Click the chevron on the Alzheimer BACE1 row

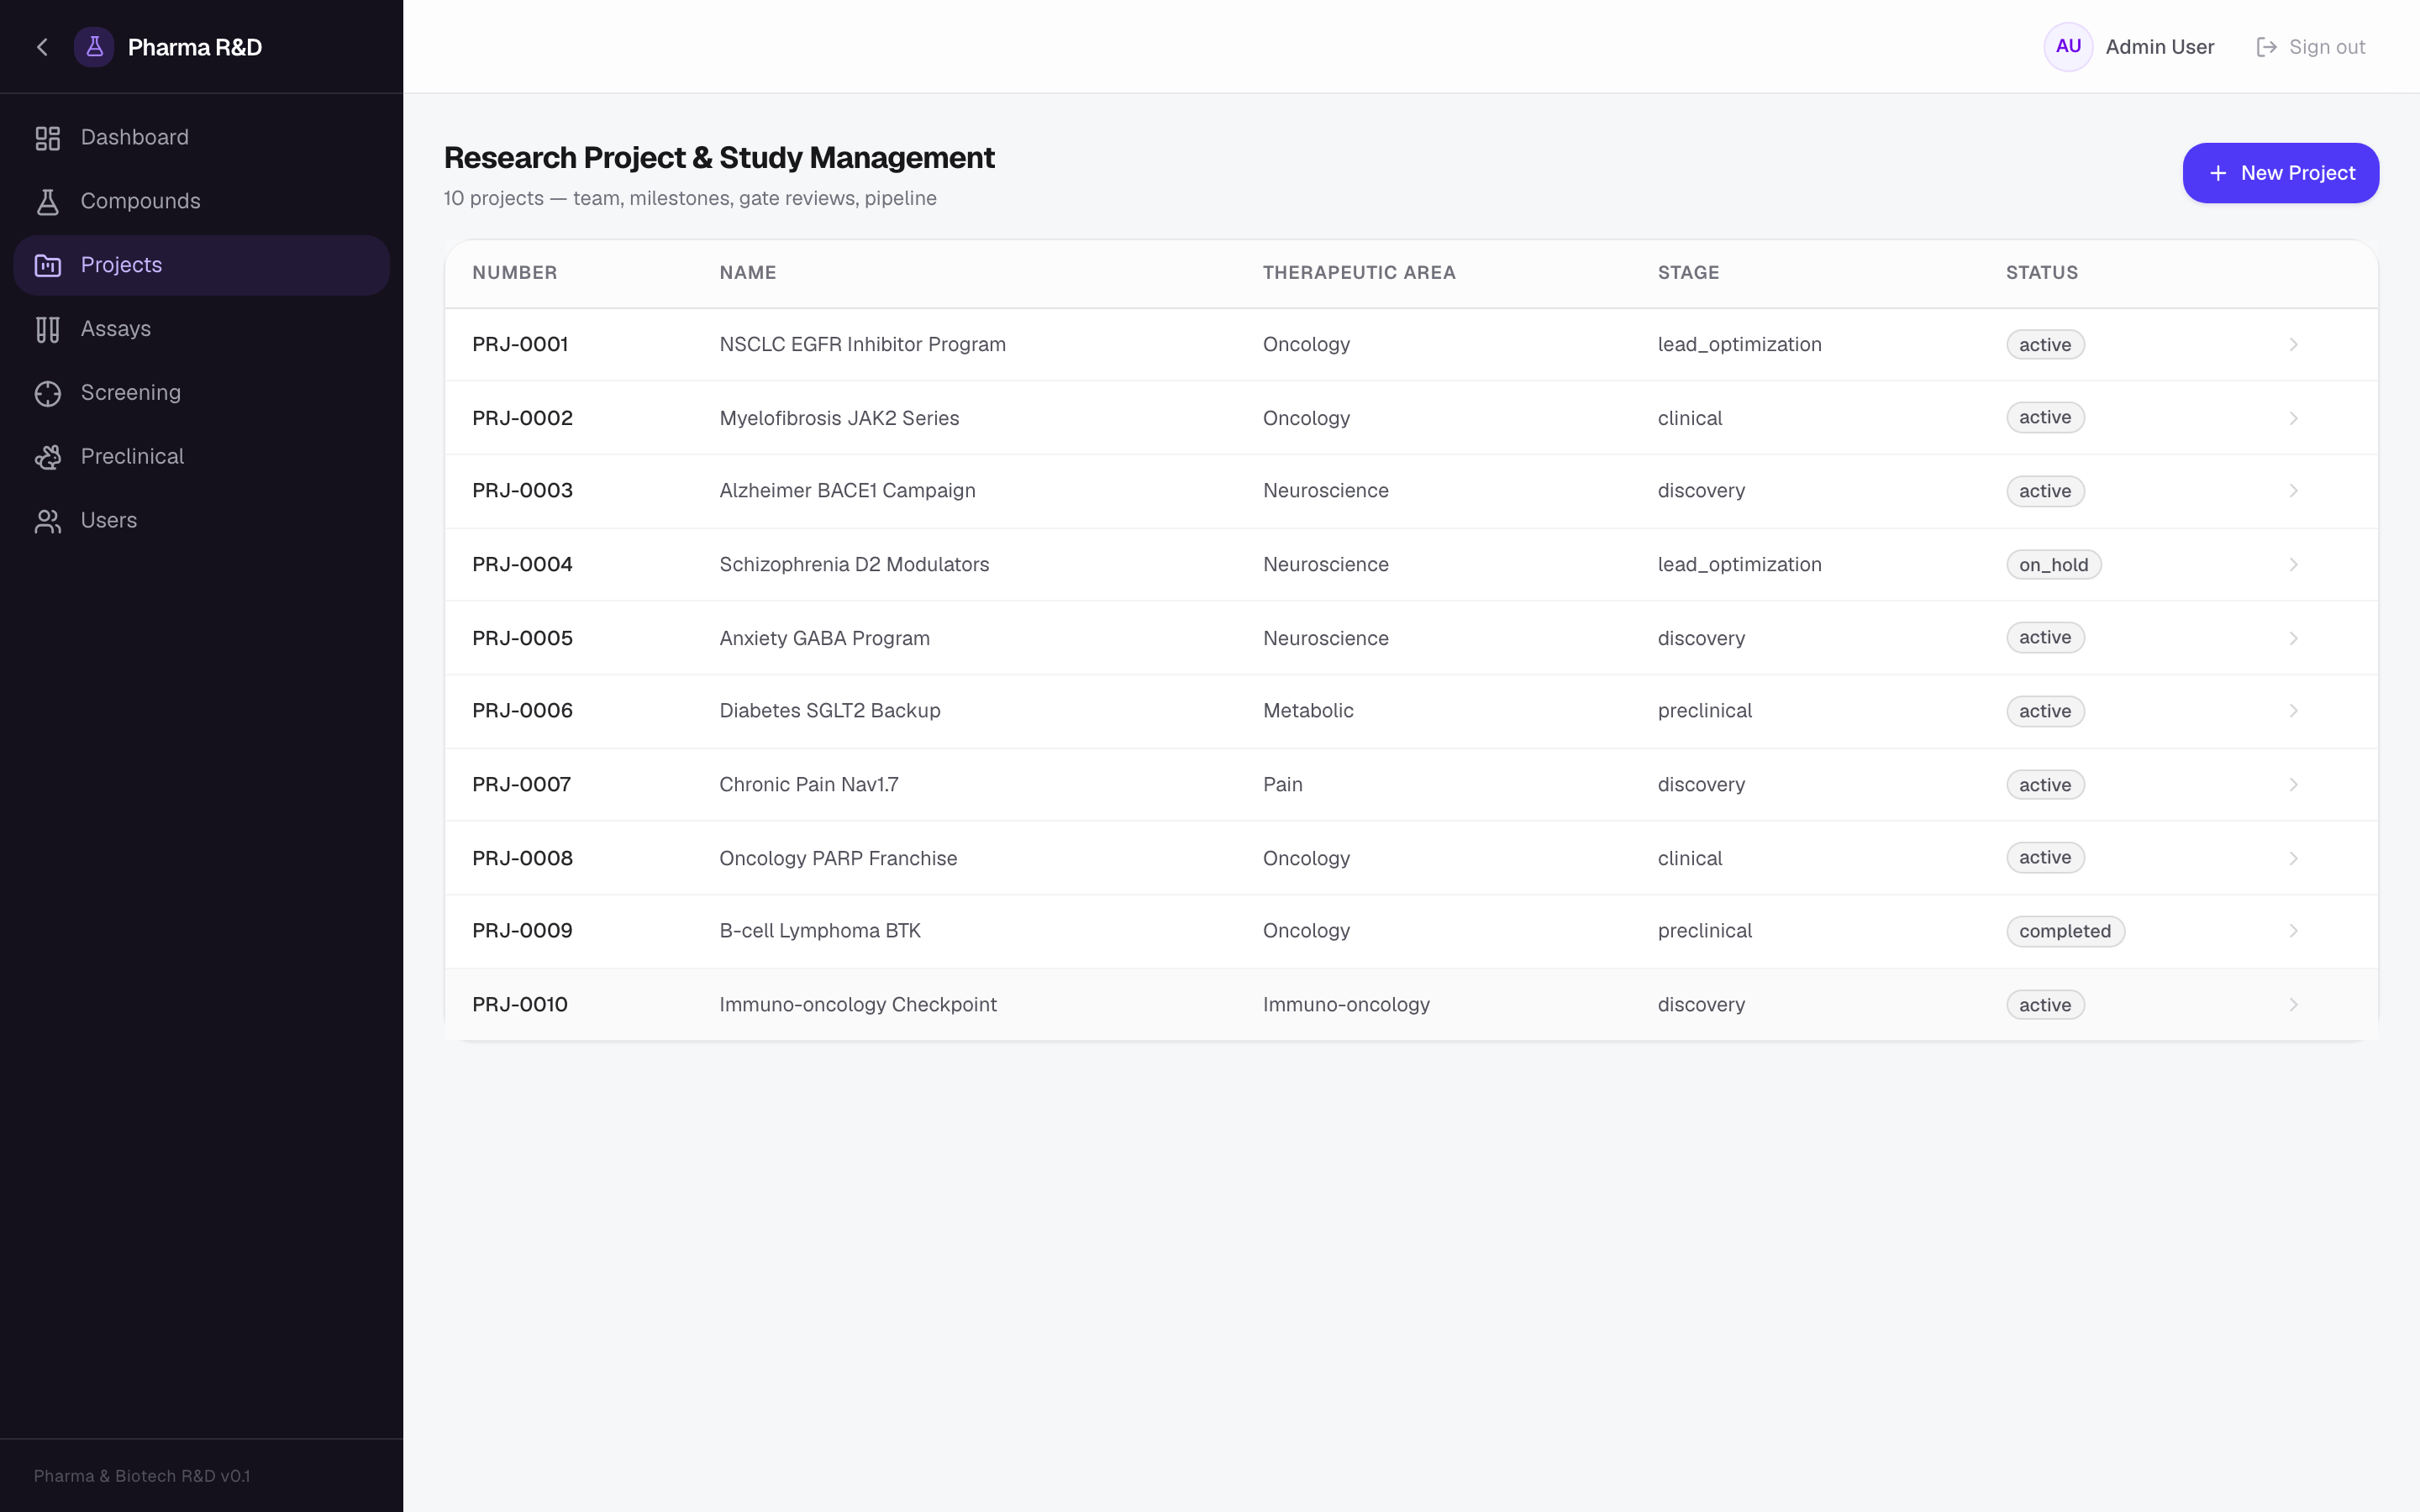pos(2293,491)
